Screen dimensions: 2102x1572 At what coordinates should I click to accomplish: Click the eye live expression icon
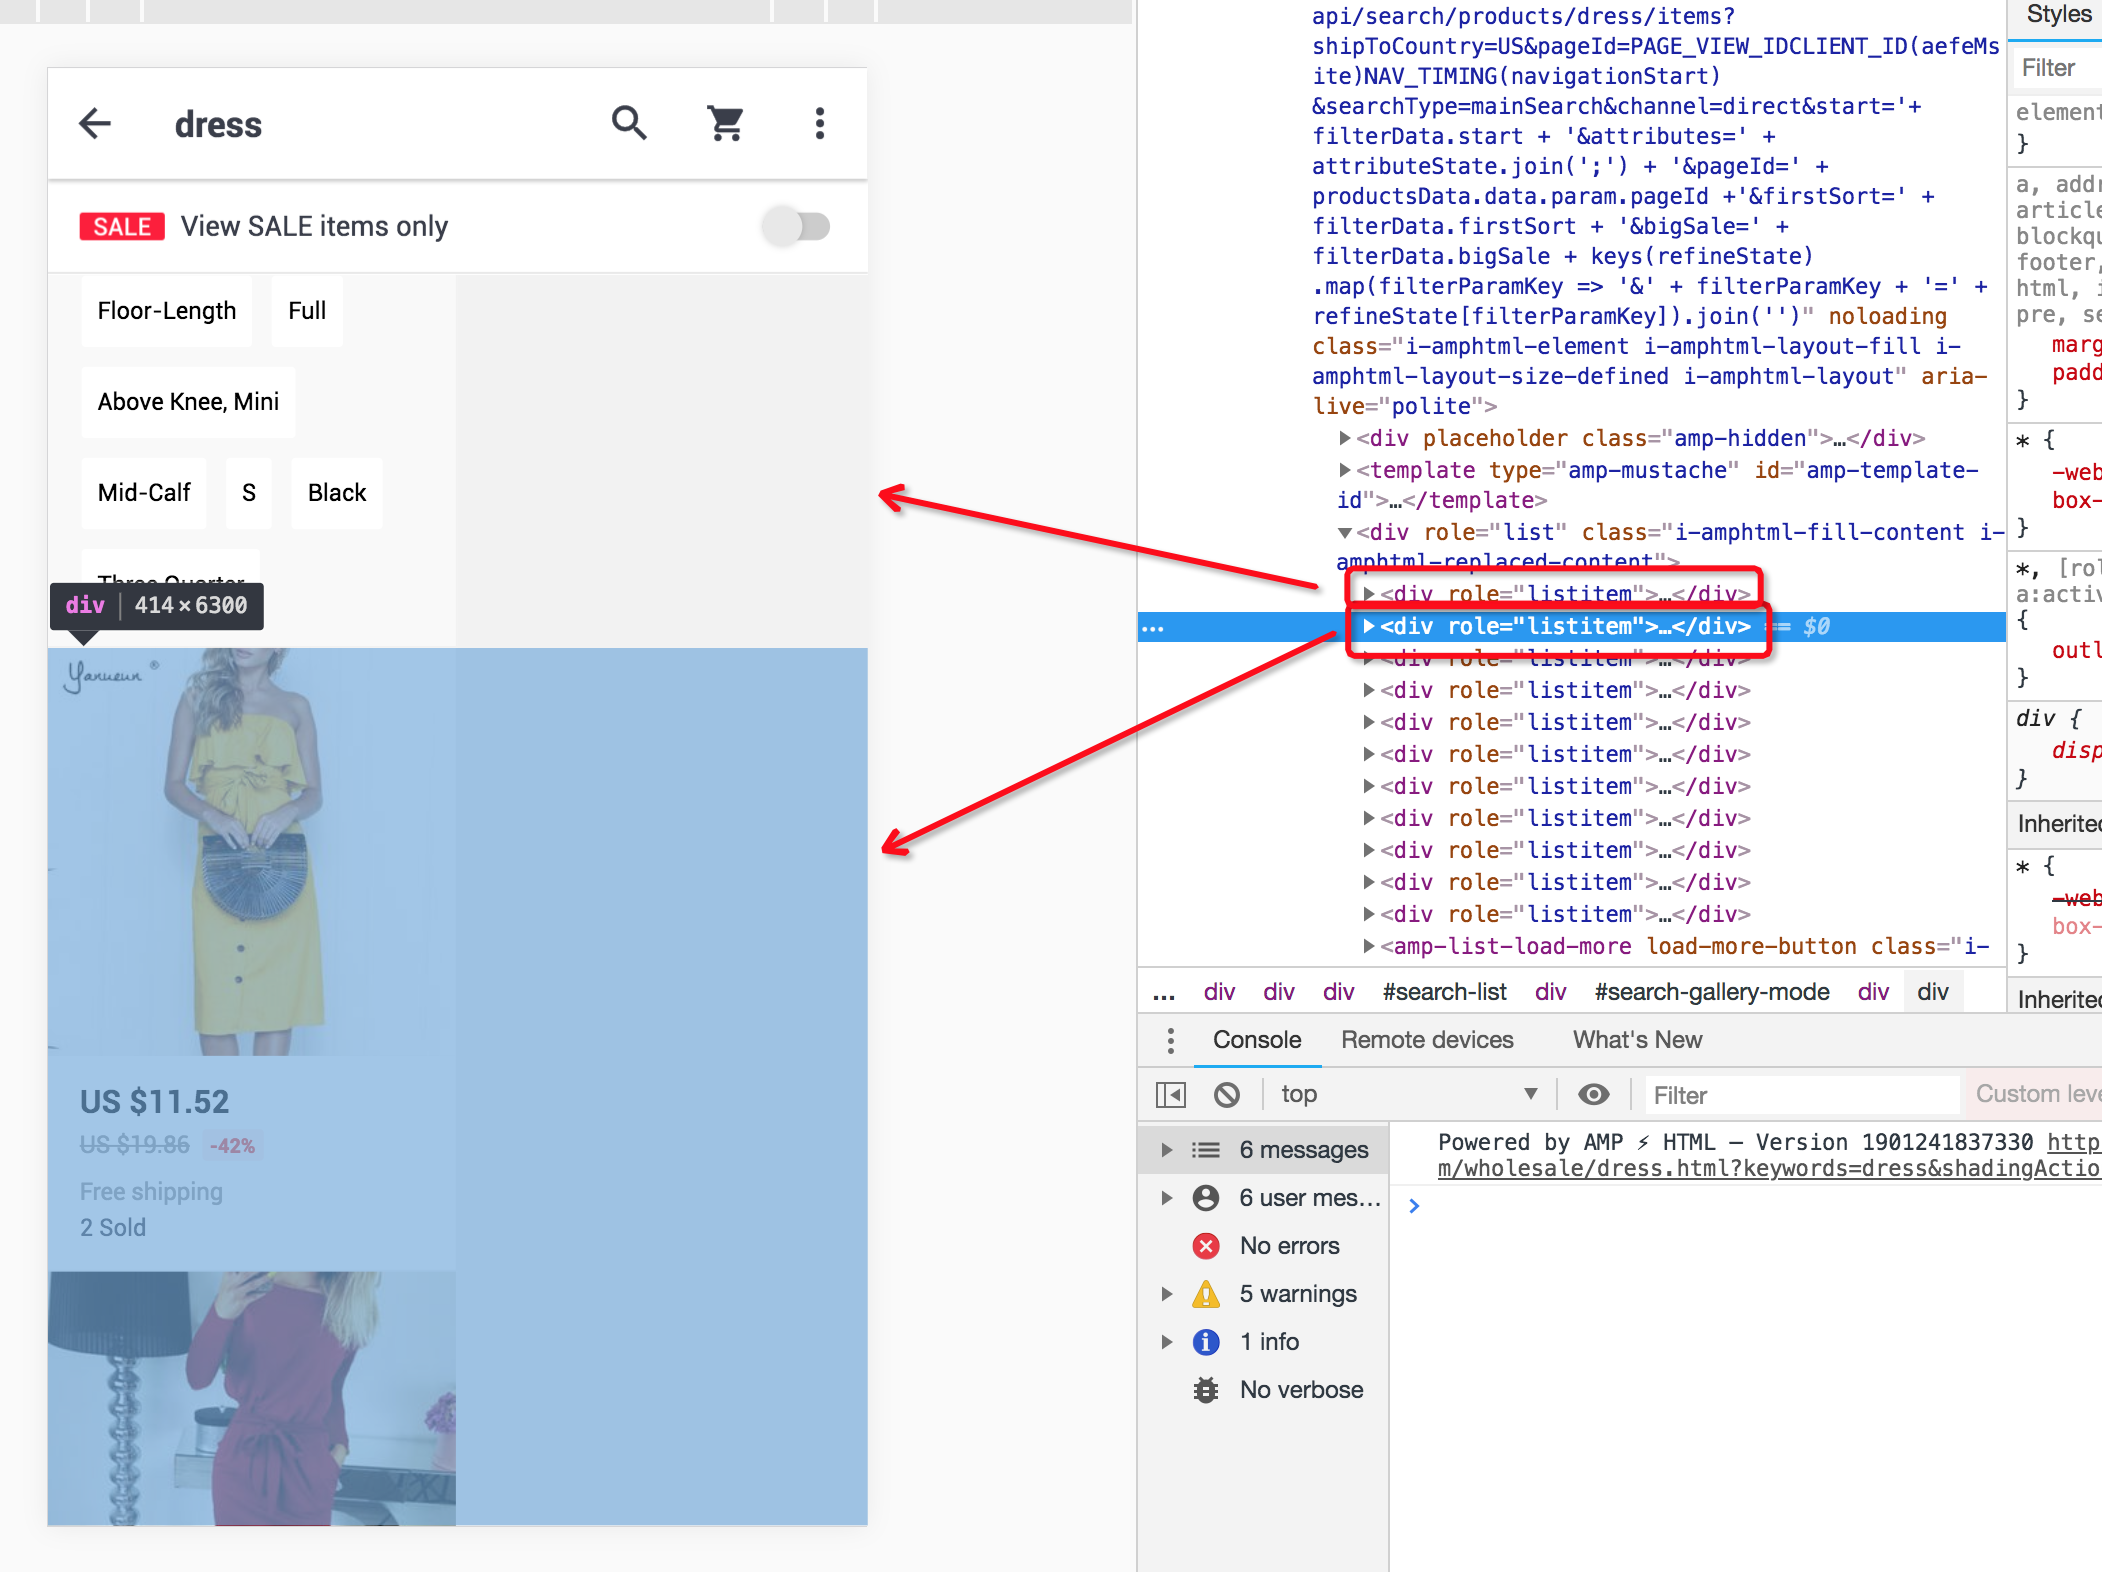[x=1593, y=1095]
